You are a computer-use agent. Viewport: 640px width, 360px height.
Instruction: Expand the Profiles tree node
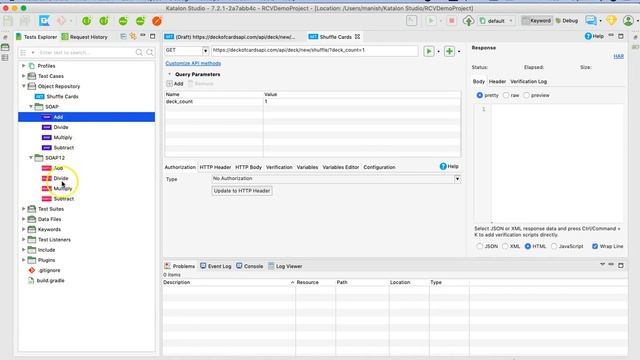pyautogui.click(x=24, y=66)
